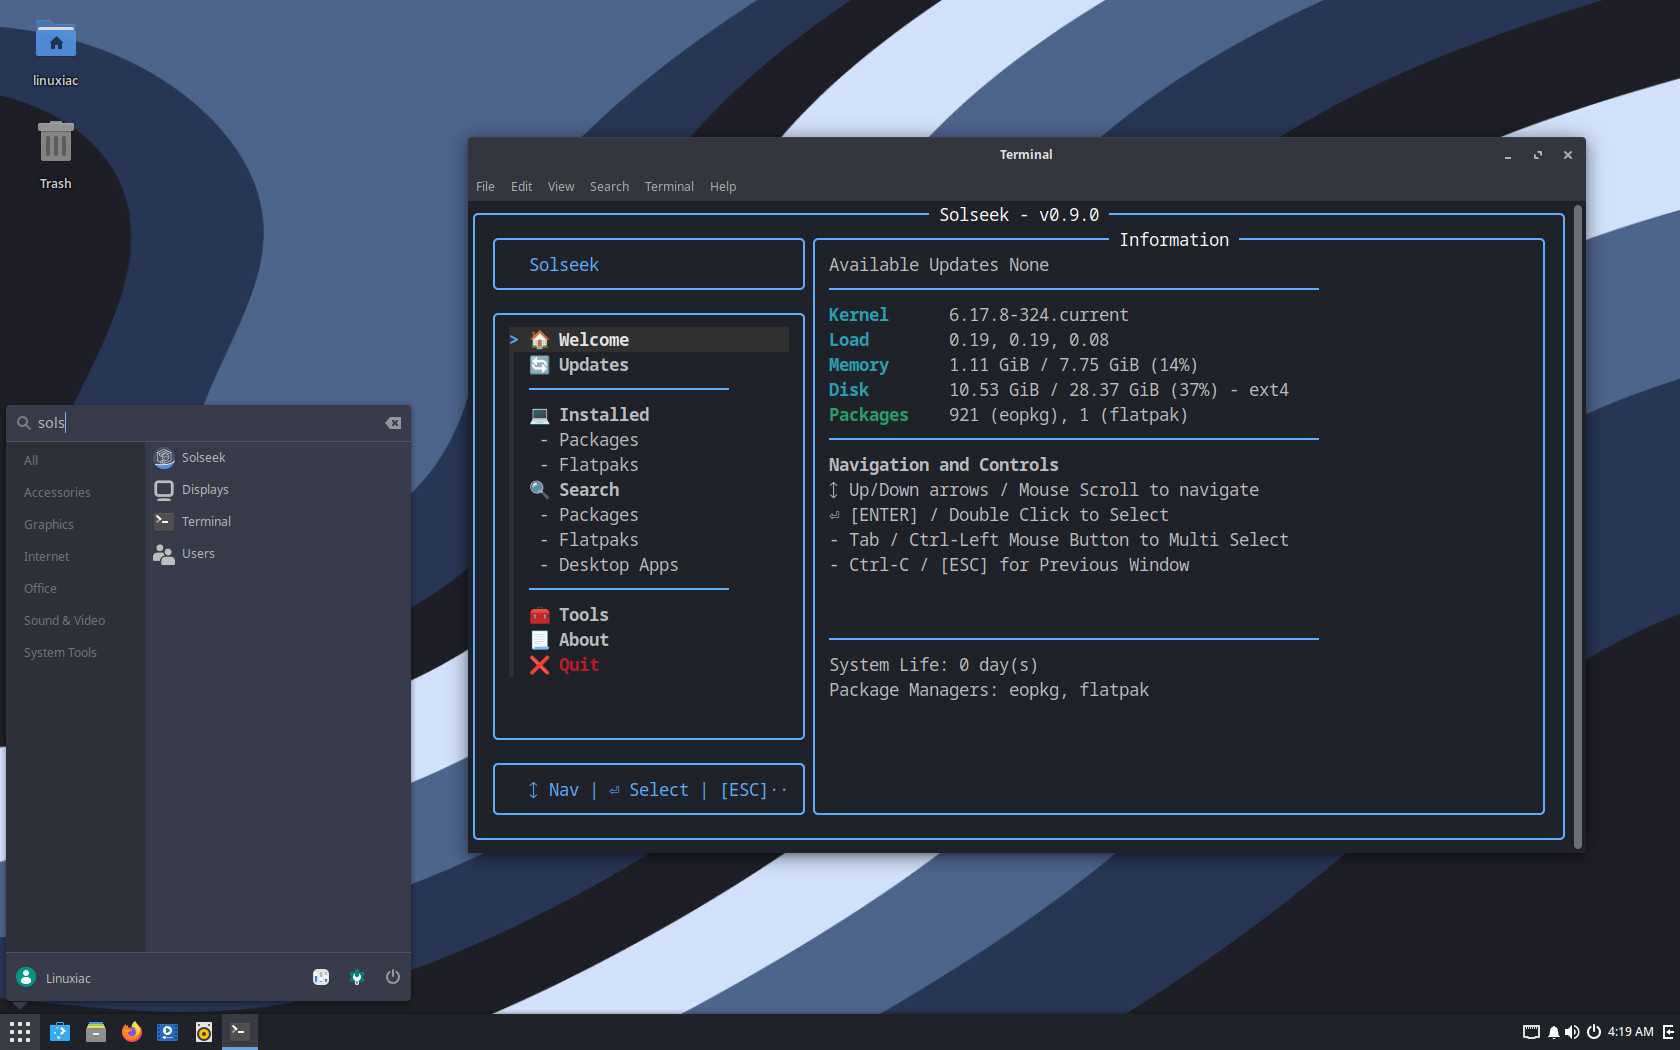The image size is (1680, 1050).
Task: Filter by System Tools category
Action: point(60,653)
